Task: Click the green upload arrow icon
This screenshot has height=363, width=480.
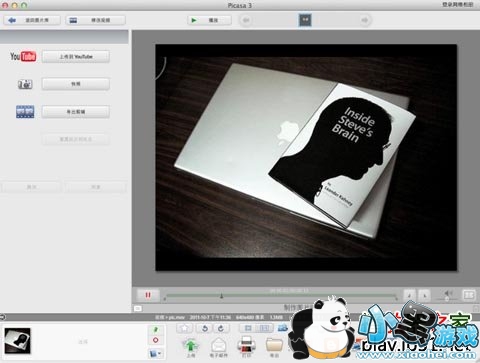Action: (190, 345)
